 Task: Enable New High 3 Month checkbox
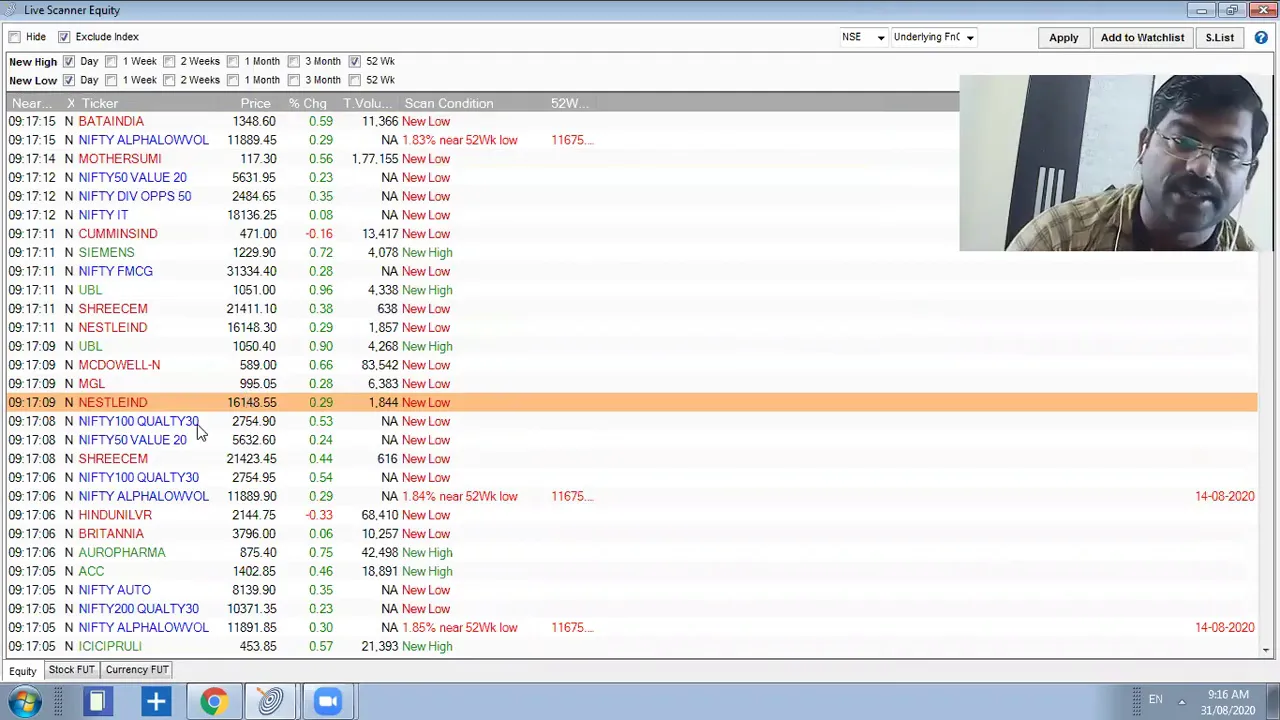(x=294, y=61)
